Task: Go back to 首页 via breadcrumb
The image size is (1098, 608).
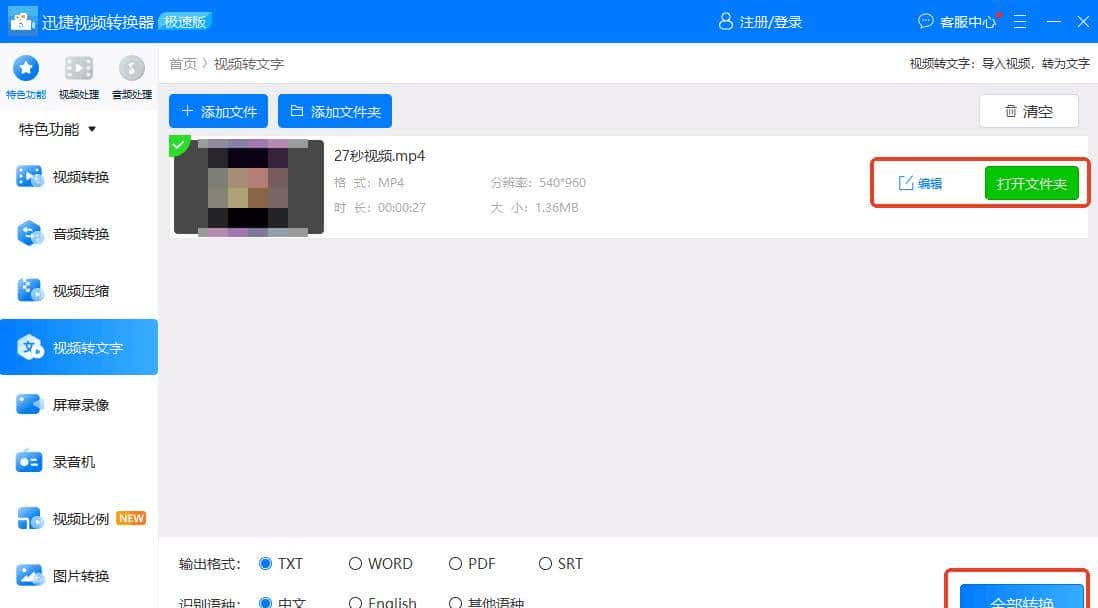Action: (x=183, y=63)
